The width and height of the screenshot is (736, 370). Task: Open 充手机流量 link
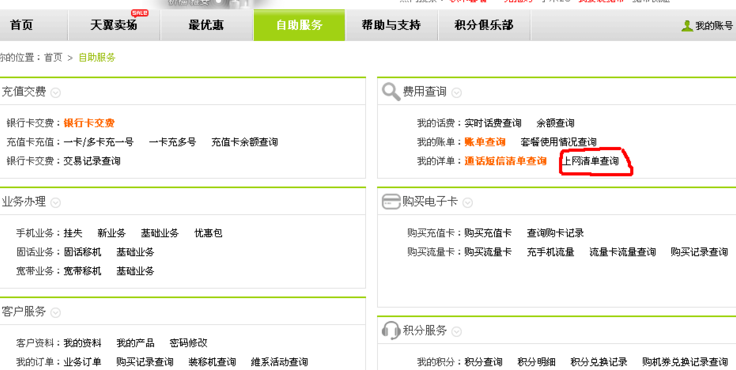coord(551,252)
